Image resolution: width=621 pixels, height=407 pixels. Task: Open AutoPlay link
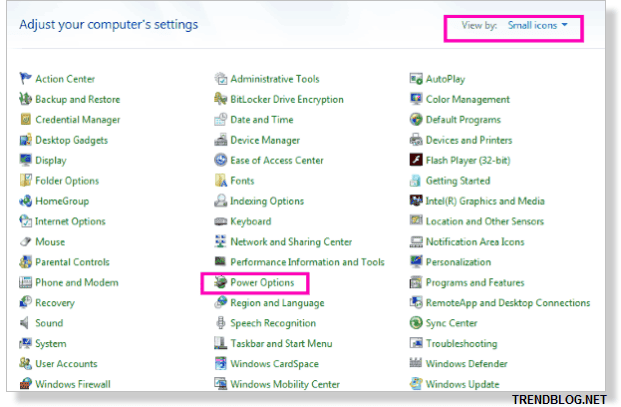click(x=446, y=79)
